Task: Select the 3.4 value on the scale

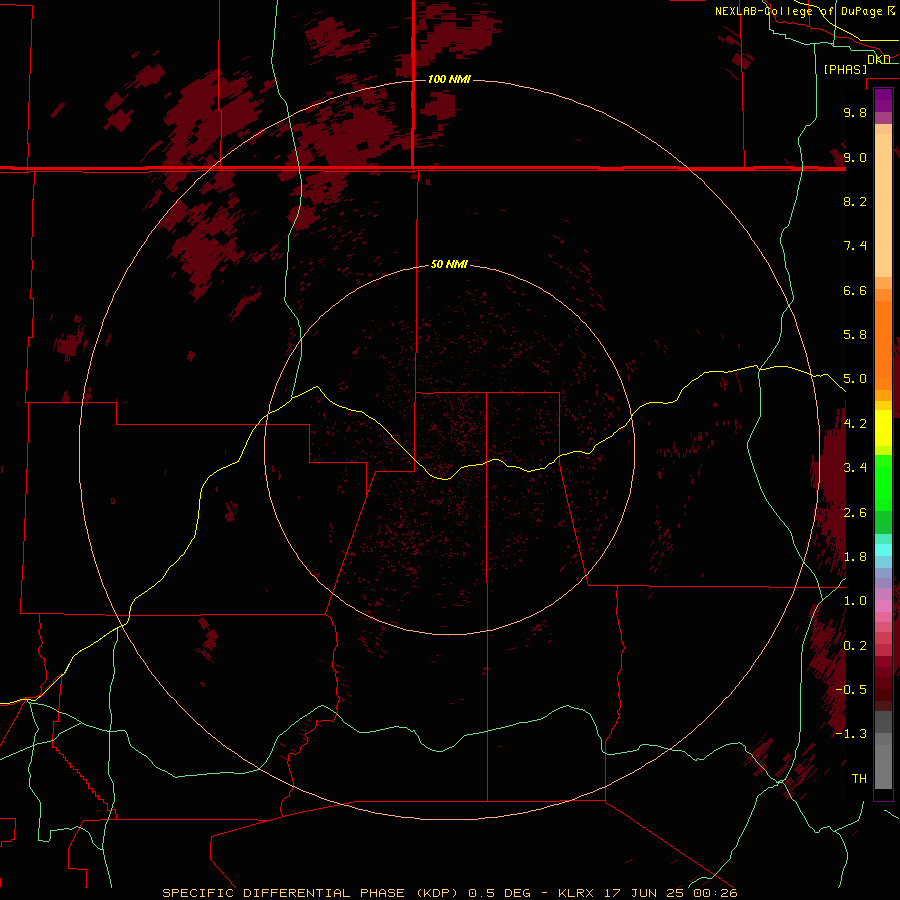Action: tap(855, 468)
